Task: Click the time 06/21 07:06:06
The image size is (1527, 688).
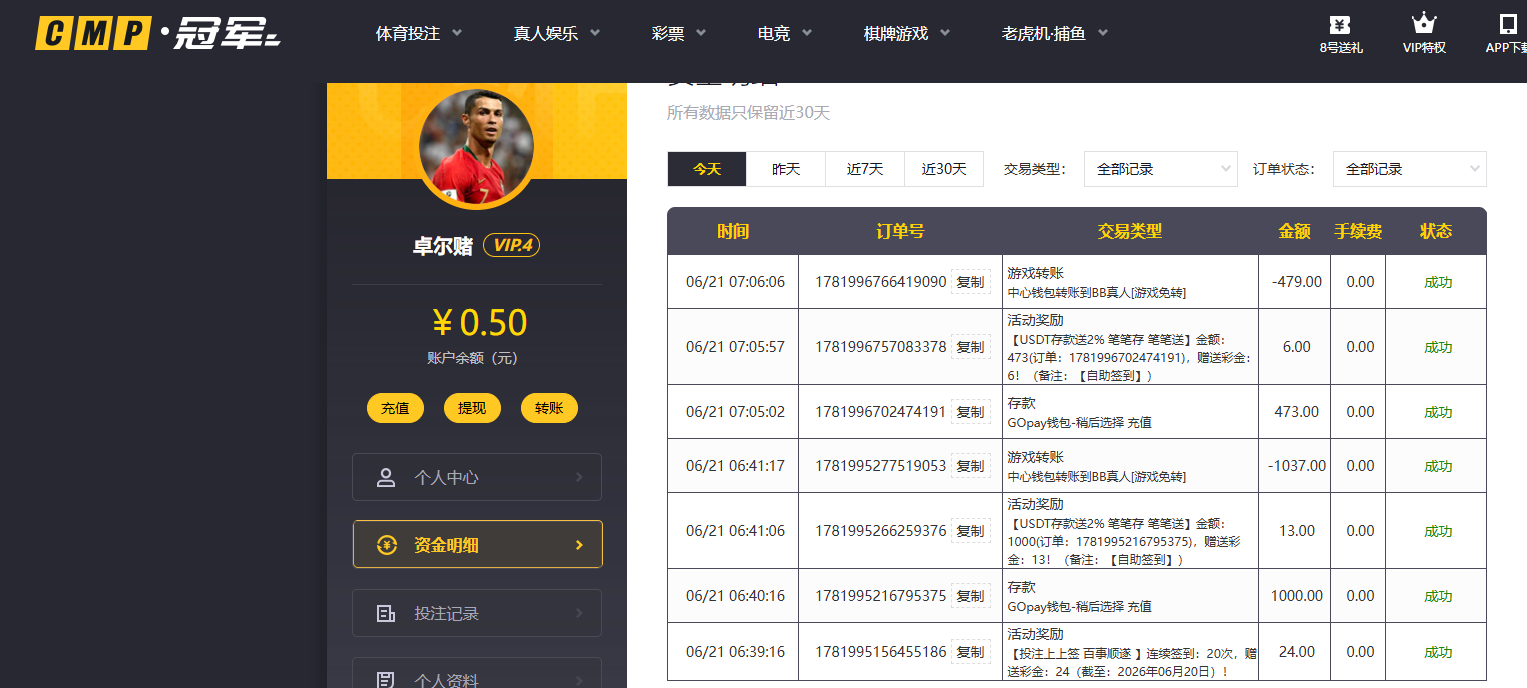Action: (735, 282)
